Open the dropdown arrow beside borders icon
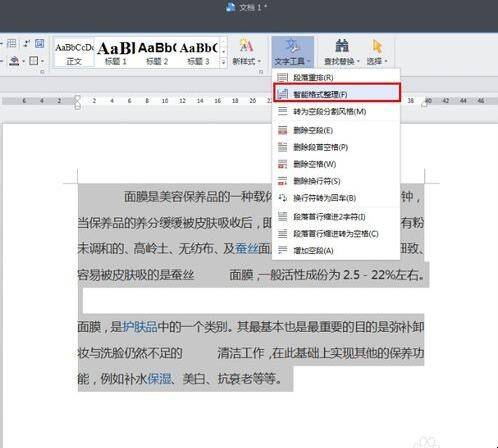This screenshot has width=498, height=448. tap(42, 61)
